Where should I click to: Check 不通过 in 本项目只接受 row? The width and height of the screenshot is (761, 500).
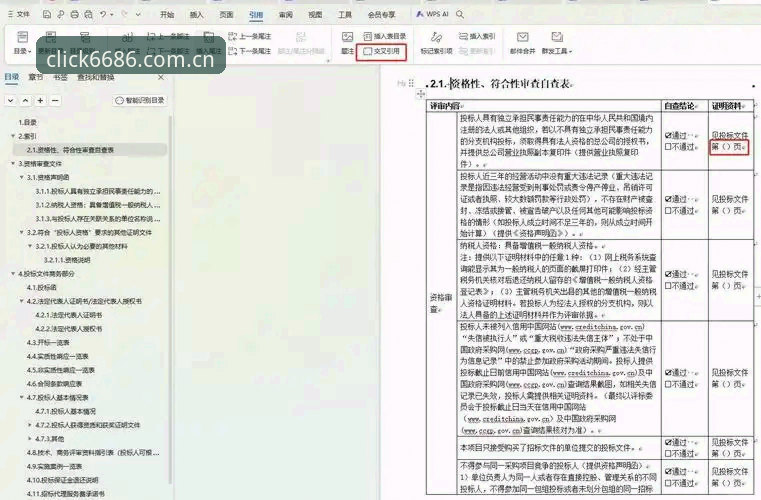click(668, 454)
